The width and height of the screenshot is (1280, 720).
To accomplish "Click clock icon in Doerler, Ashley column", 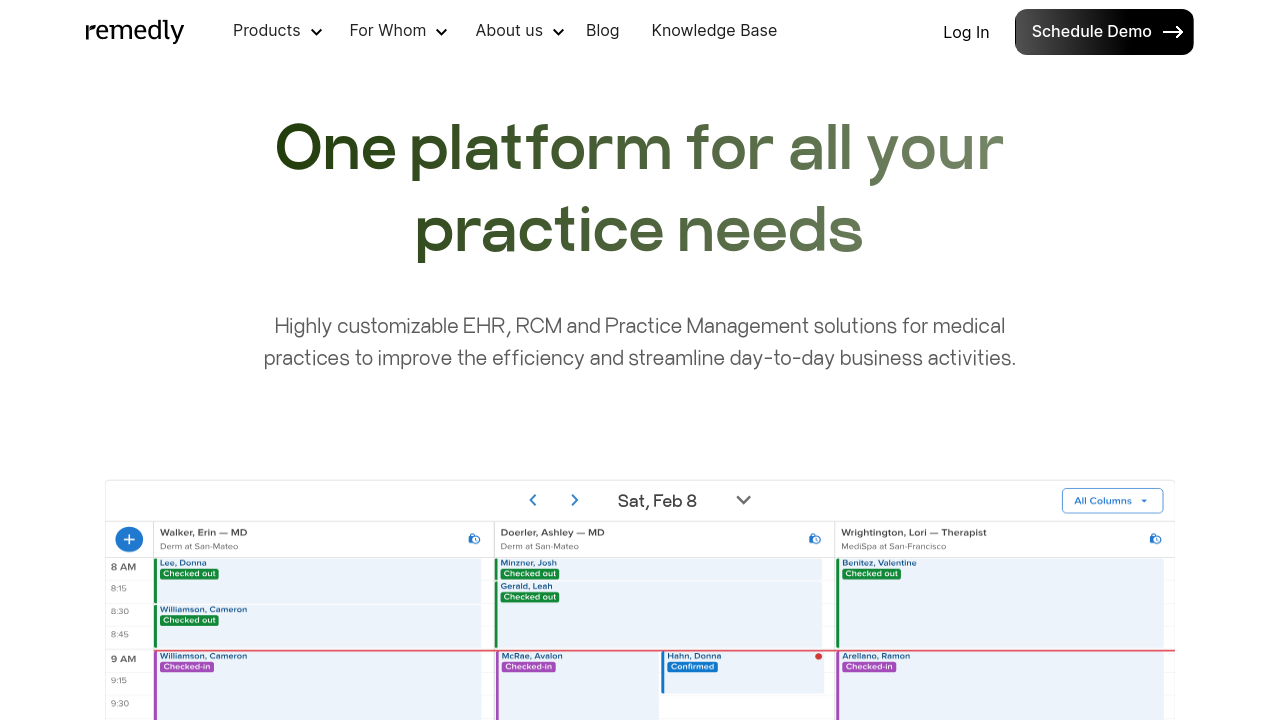I will tap(815, 539).
